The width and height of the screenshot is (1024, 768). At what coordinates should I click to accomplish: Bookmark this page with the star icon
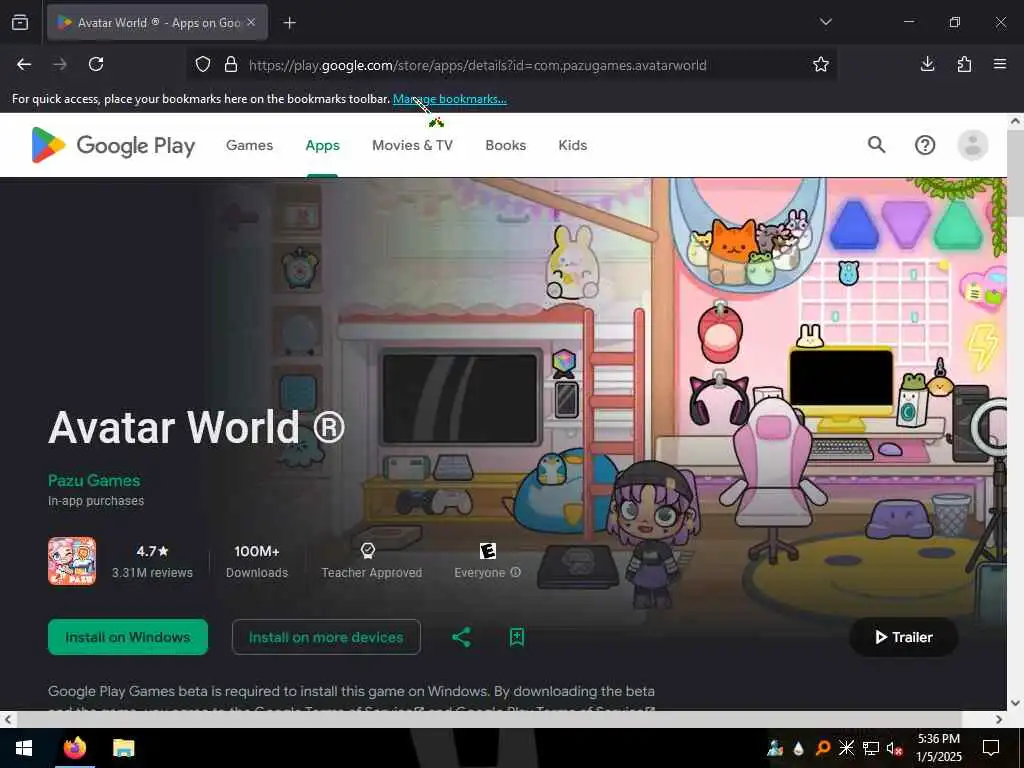click(821, 64)
